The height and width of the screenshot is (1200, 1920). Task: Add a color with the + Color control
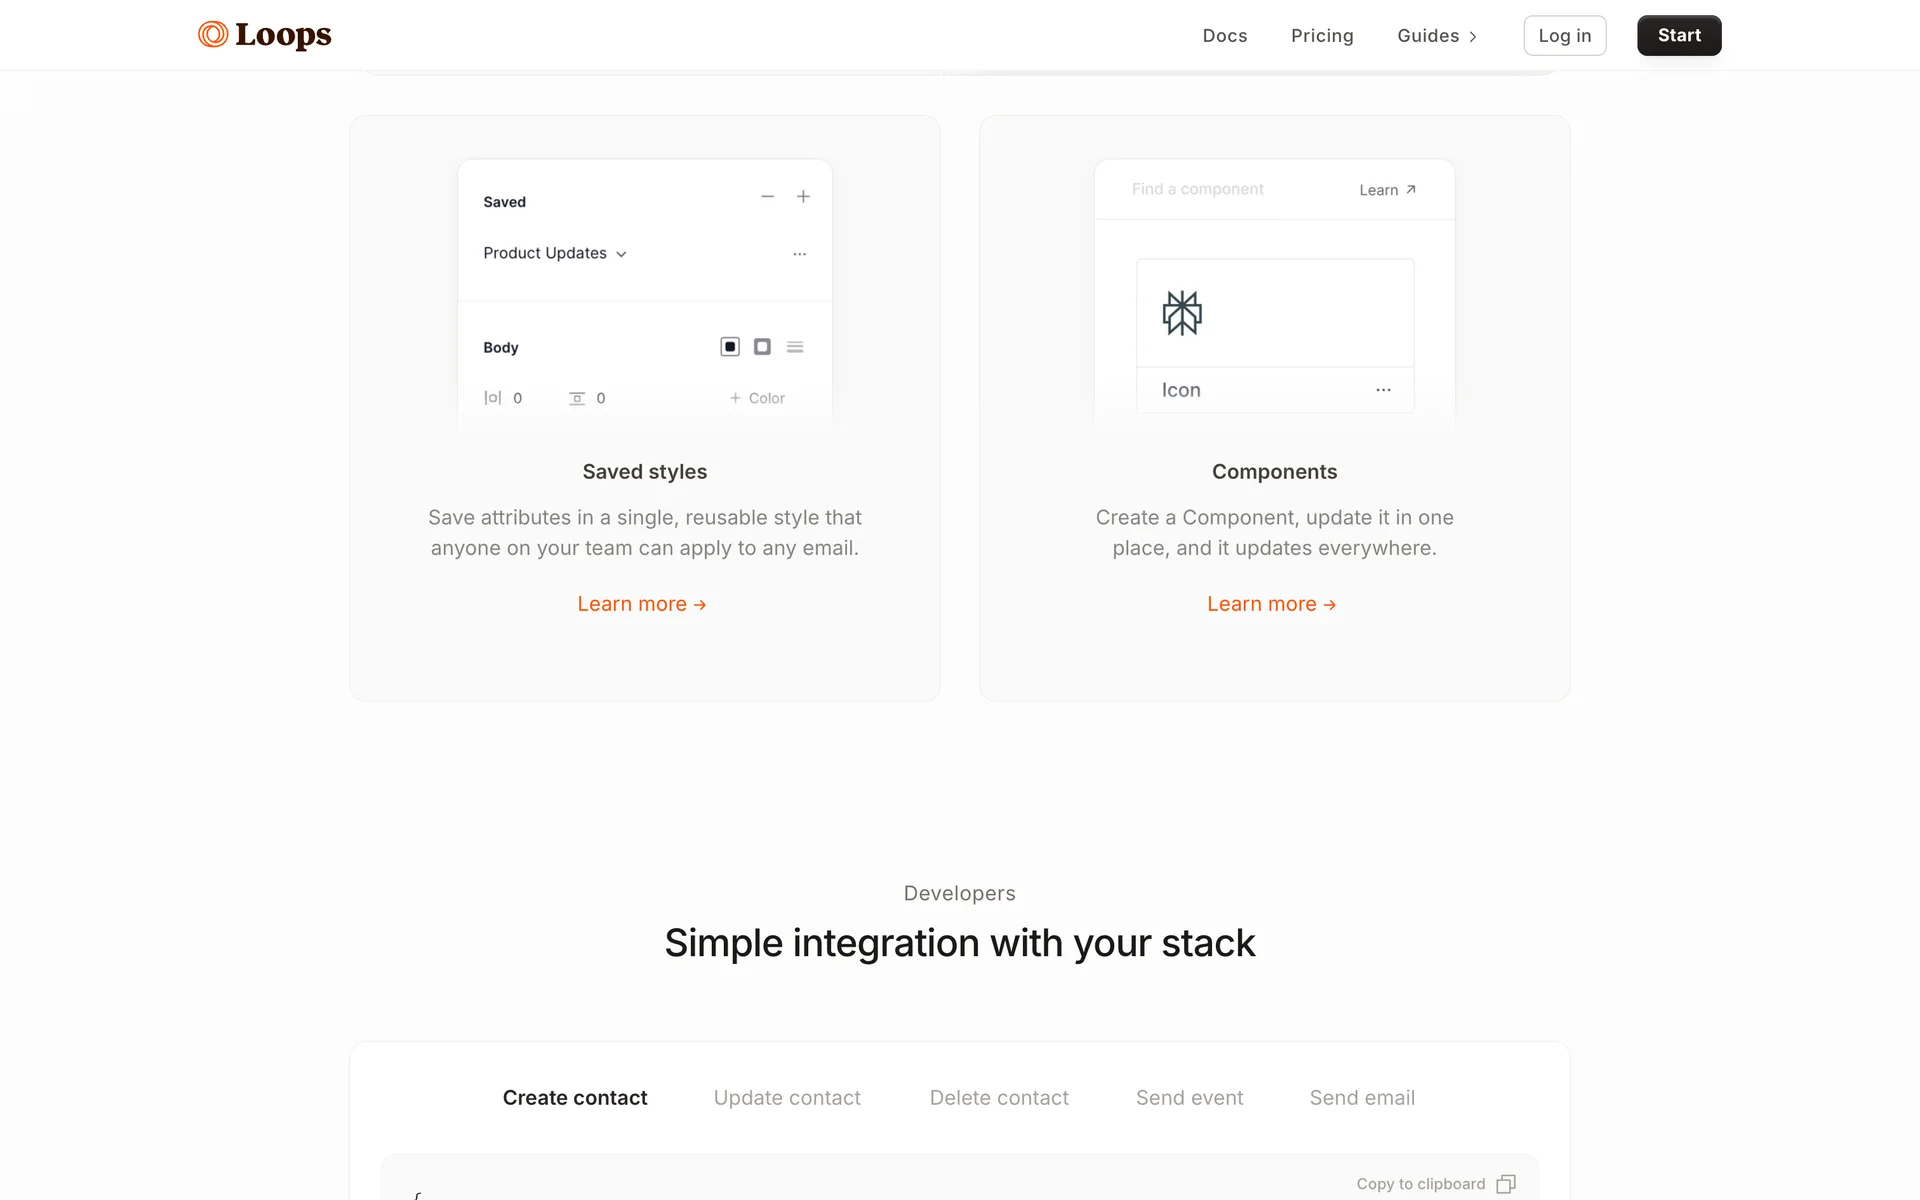(x=757, y=398)
